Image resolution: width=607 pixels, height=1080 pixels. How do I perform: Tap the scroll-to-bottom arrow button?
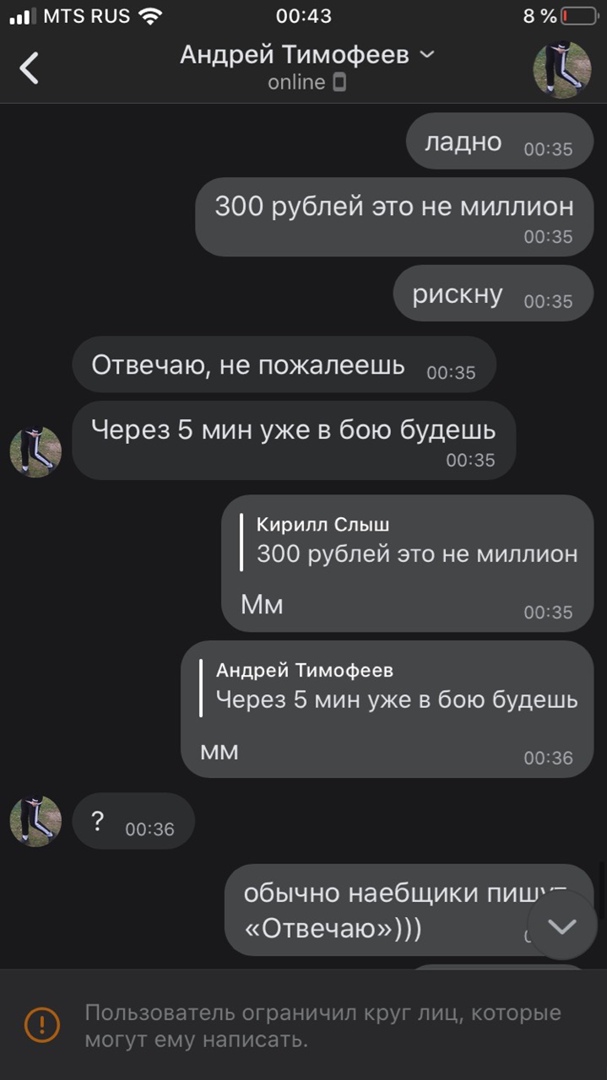pyautogui.click(x=562, y=926)
